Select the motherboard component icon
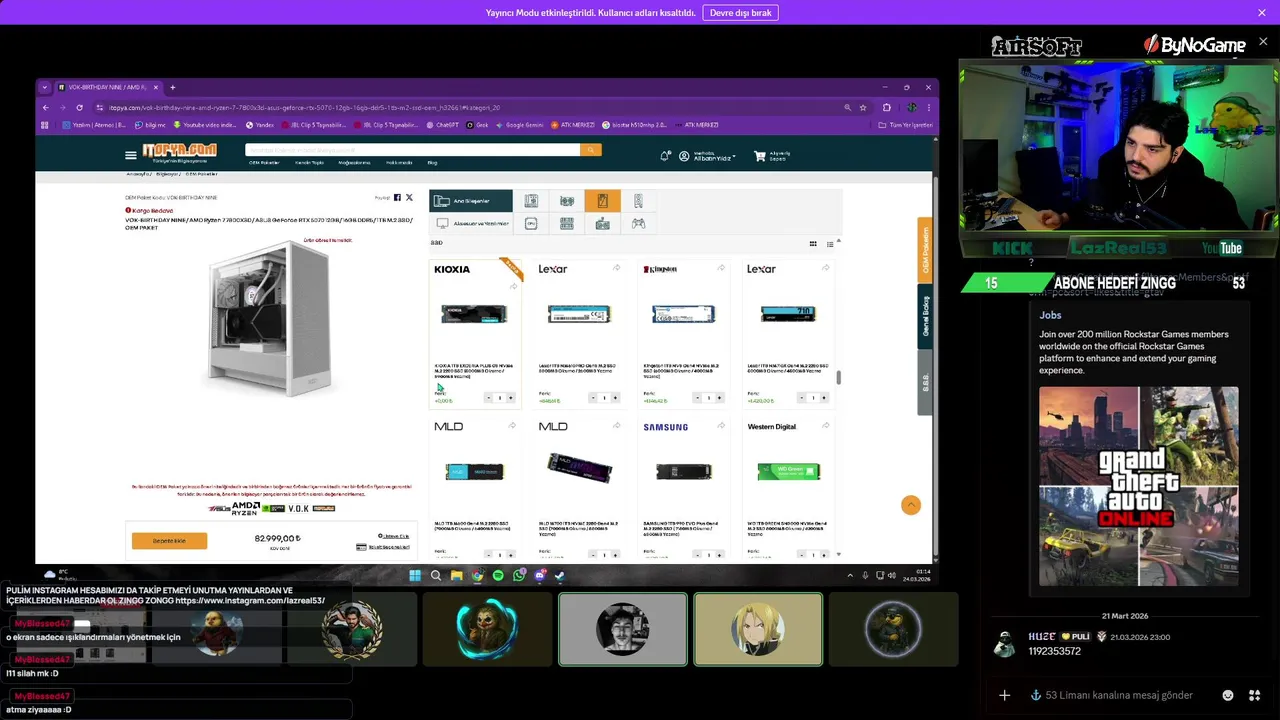This screenshot has width=1280, height=720. point(531,201)
